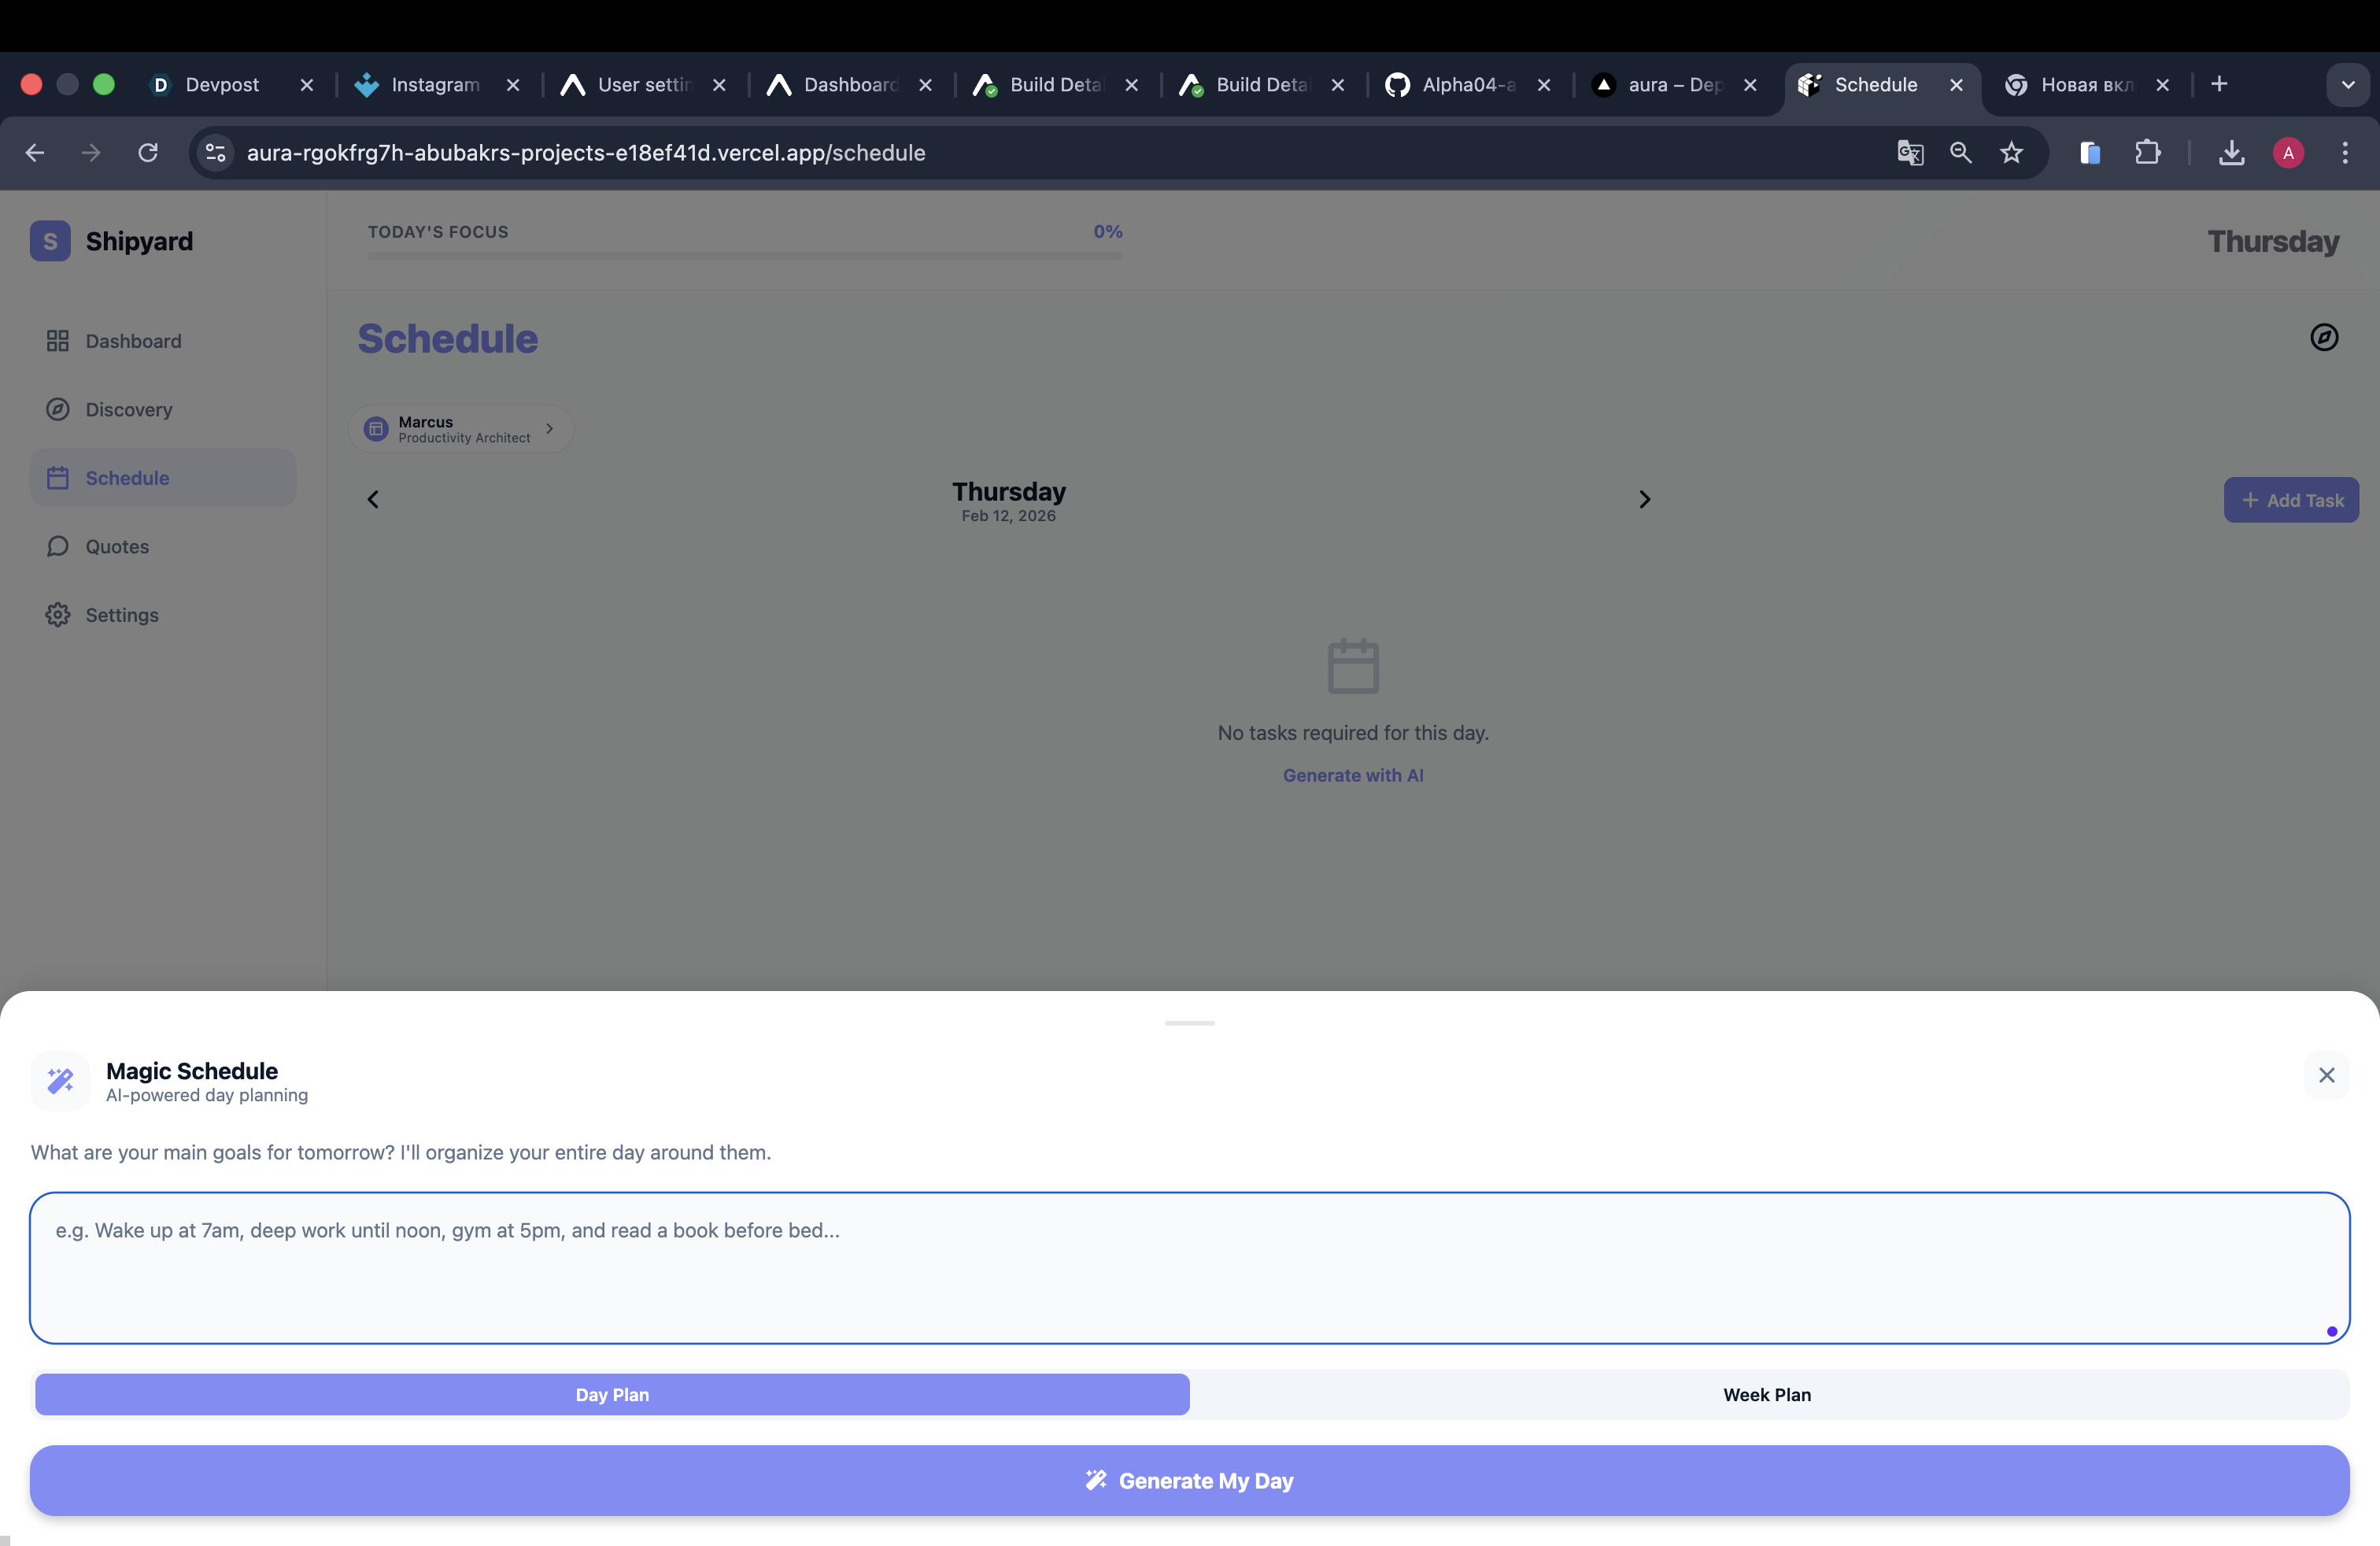Click the magic wand icon in panel header
Image resolution: width=2380 pixels, height=1546 pixels.
coord(60,1081)
